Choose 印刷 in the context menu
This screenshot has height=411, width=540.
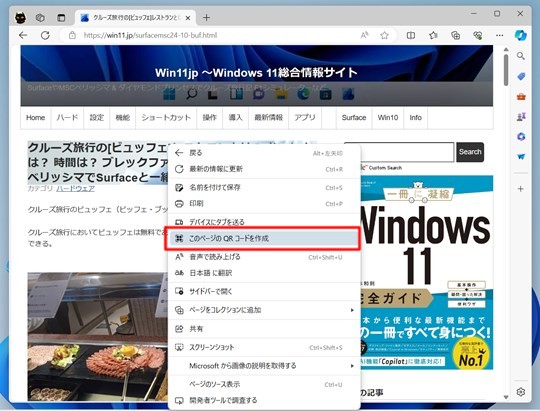[264, 204]
